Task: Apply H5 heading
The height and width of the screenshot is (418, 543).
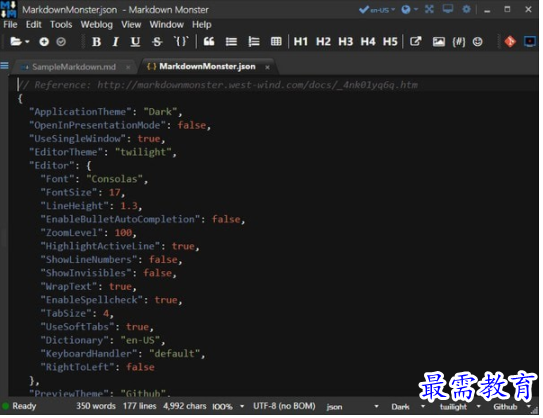Action: [390, 42]
